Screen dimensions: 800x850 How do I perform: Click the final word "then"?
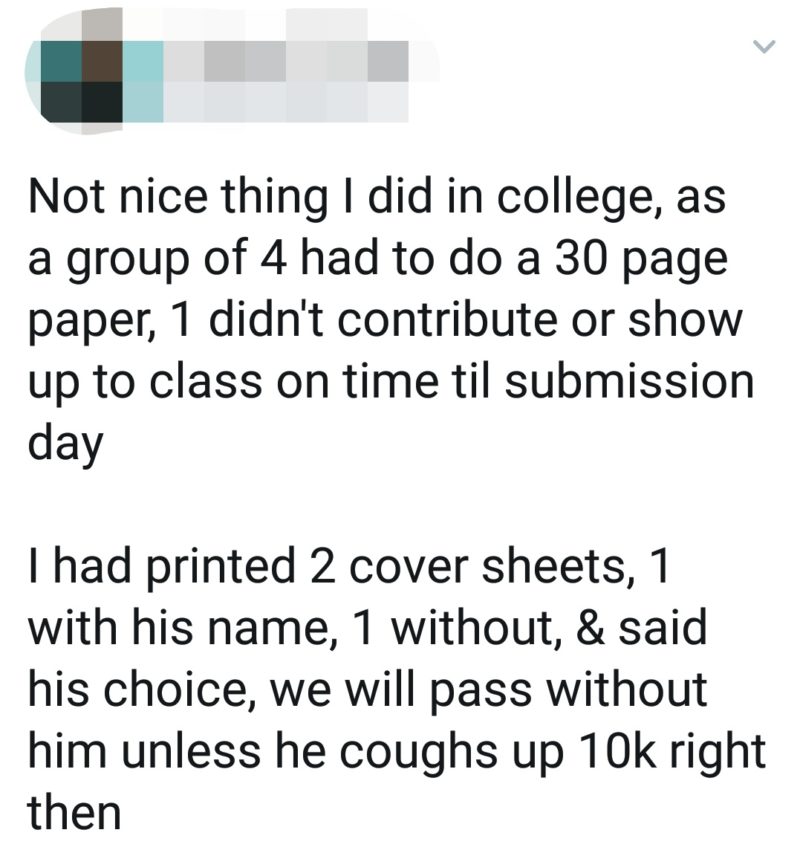click(74, 813)
